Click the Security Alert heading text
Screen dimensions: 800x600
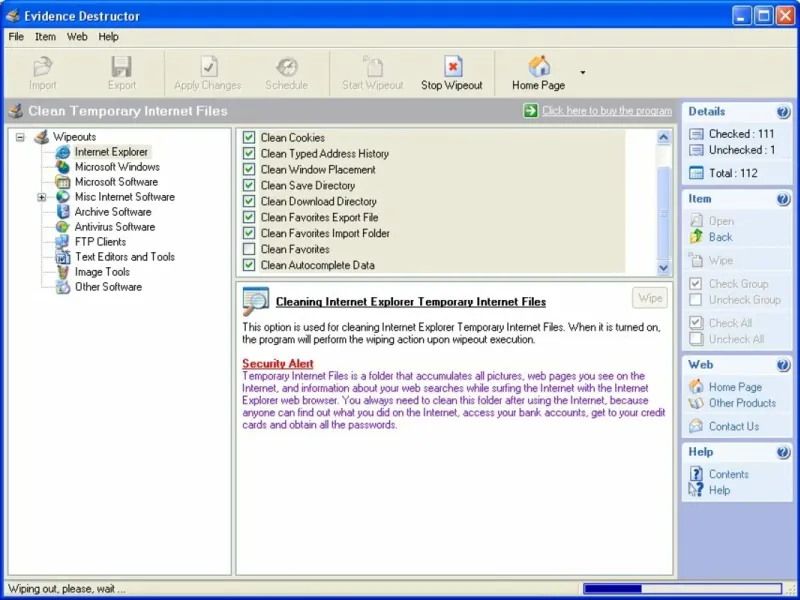pyautogui.click(x=278, y=363)
